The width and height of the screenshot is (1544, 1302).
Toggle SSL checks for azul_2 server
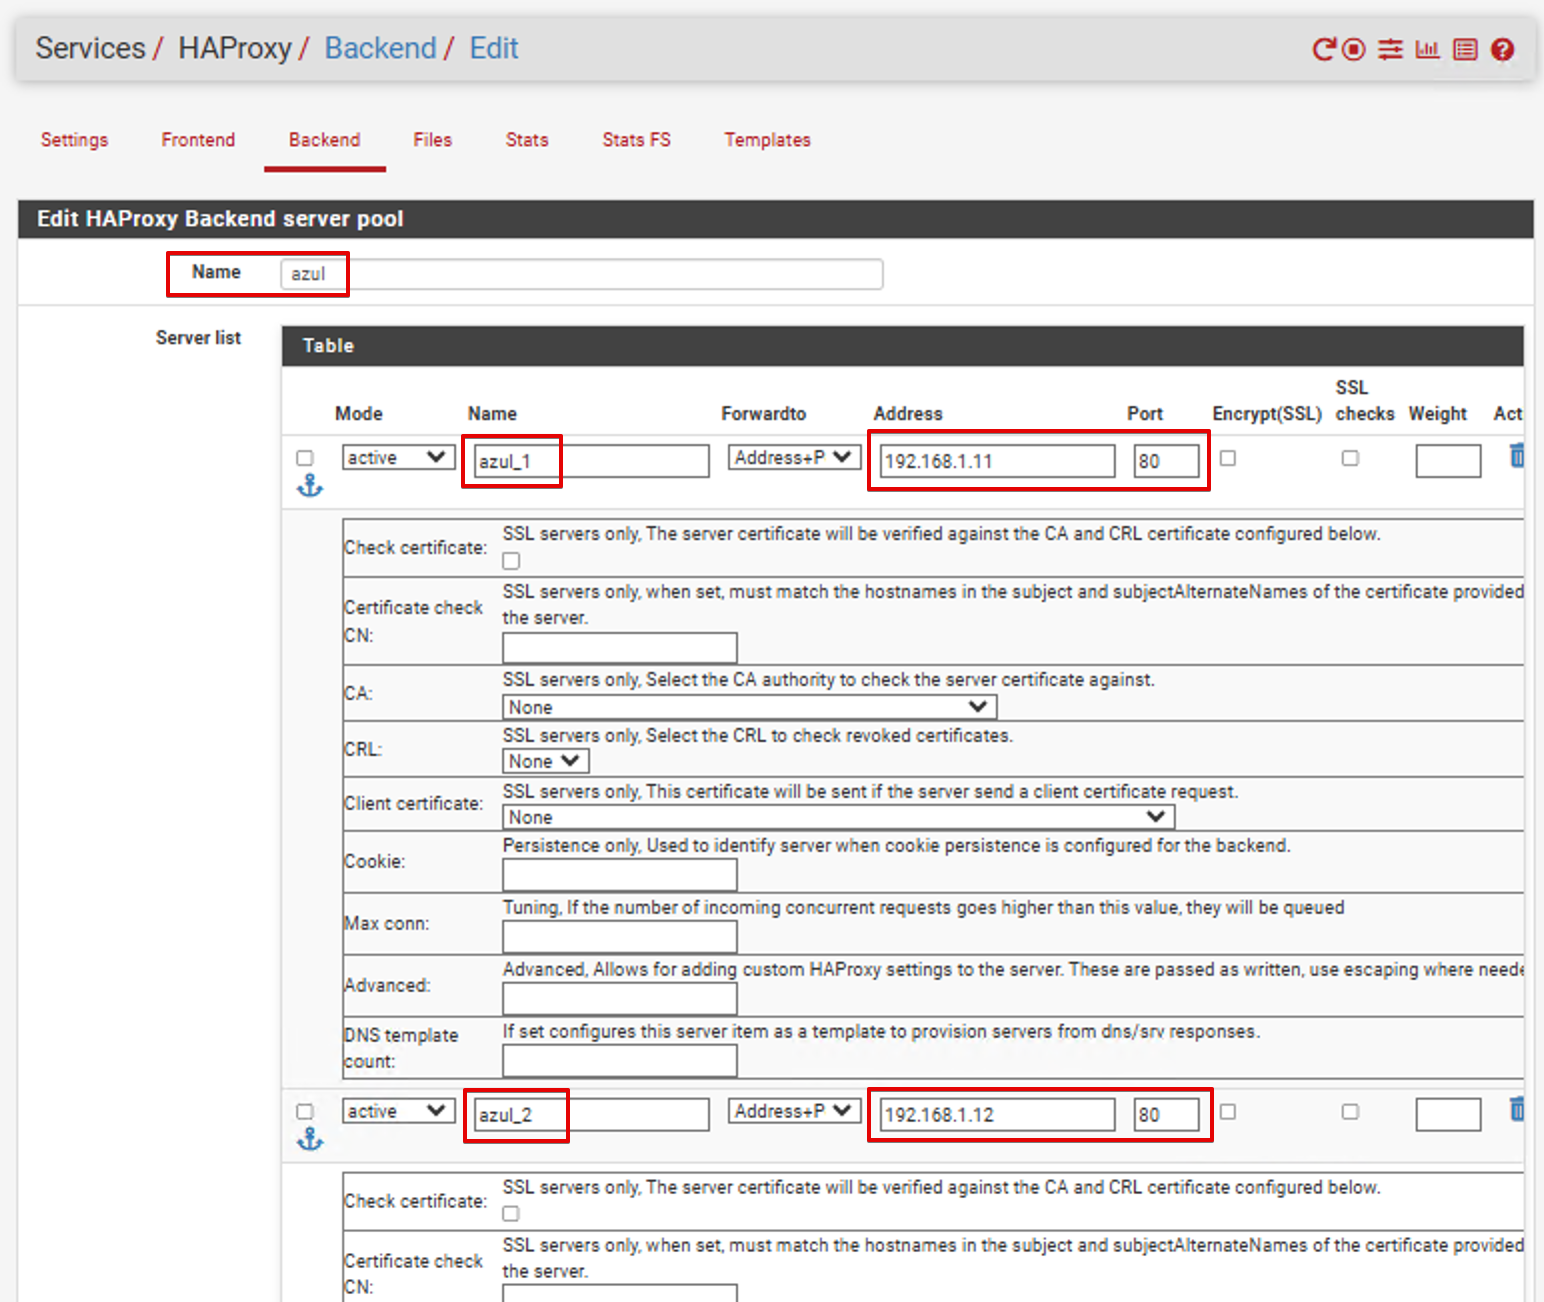[x=1350, y=1112]
